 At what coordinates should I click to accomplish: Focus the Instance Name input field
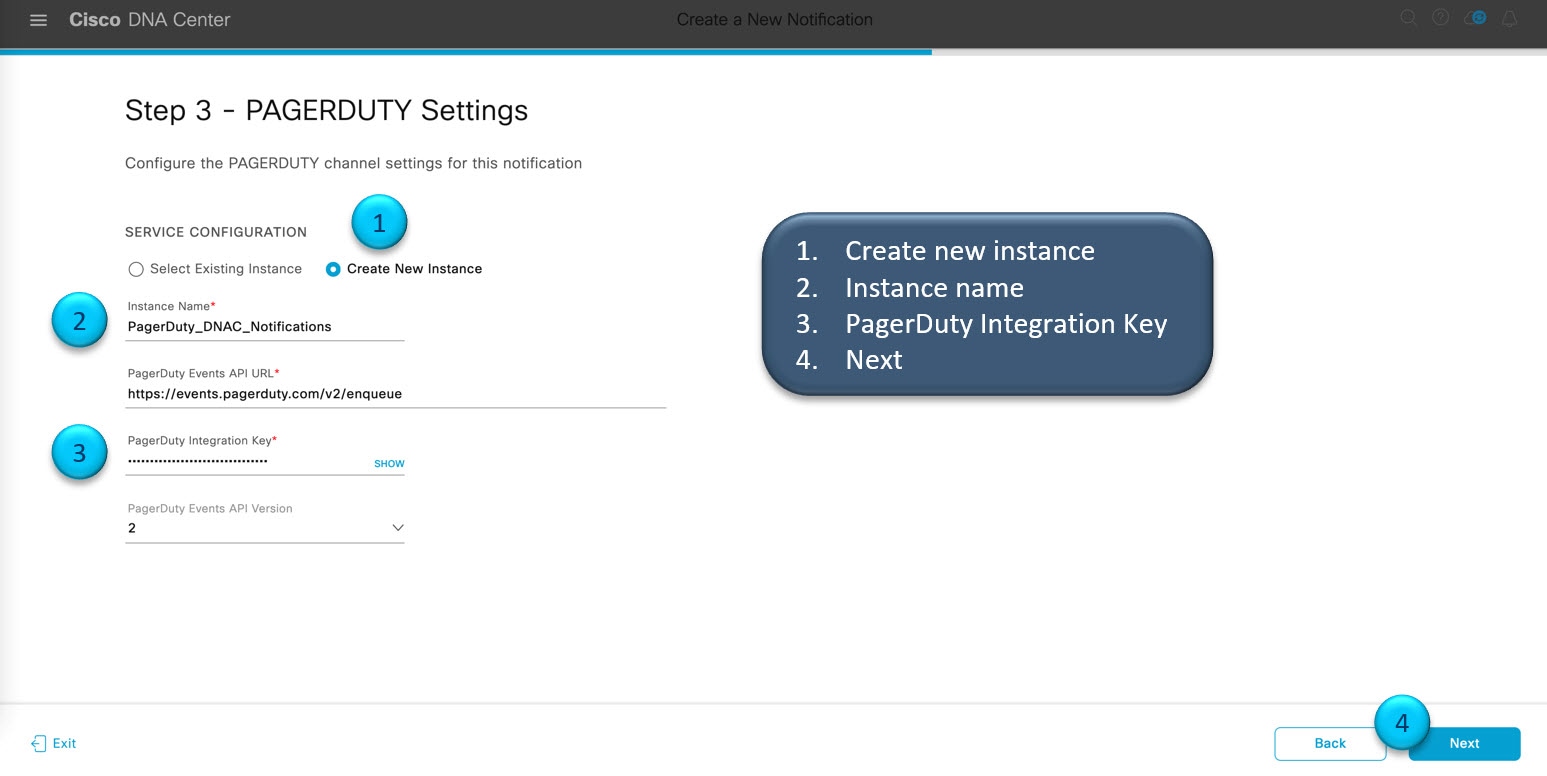coord(265,326)
